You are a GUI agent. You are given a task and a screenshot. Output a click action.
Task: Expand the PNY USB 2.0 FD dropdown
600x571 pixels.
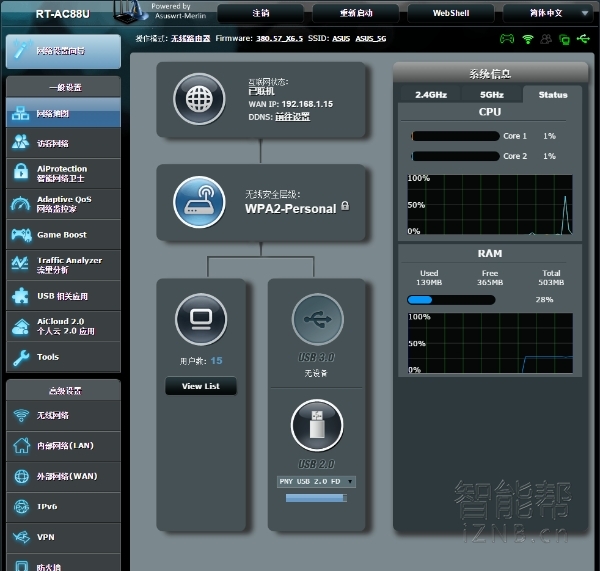316,481
